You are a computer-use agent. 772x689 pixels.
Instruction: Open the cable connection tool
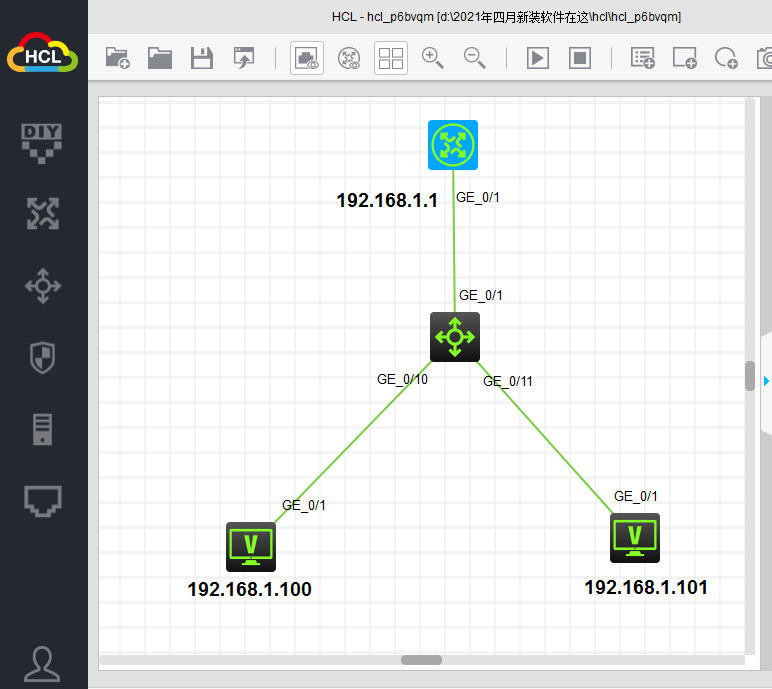pos(43,501)
